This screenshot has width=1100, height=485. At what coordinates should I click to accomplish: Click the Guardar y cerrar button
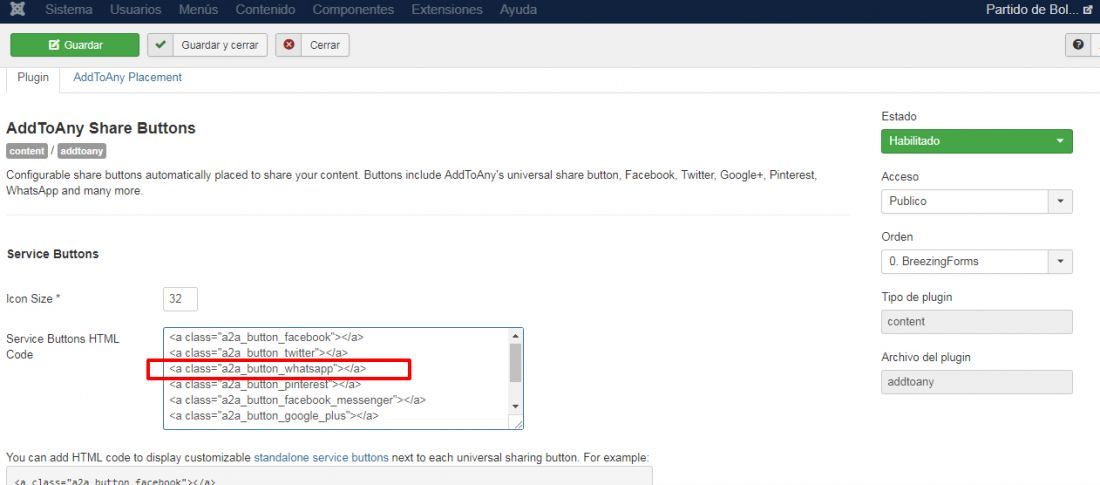point(208,45)
